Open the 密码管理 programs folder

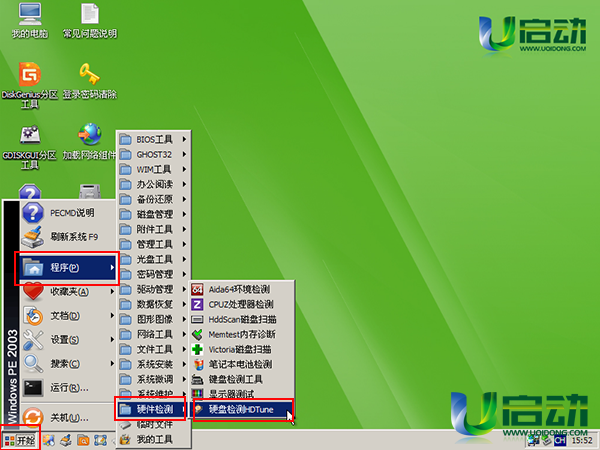click(153, 274)
